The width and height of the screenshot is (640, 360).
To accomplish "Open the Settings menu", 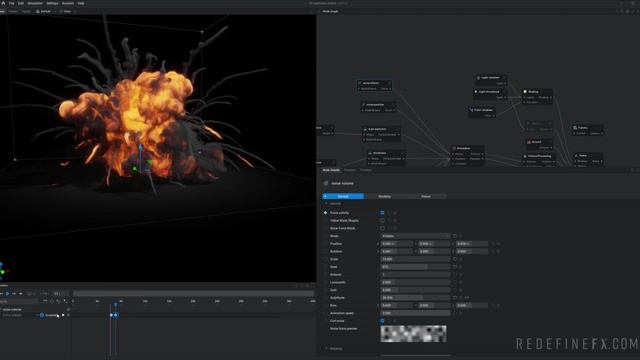I will [x=52, y=3].
